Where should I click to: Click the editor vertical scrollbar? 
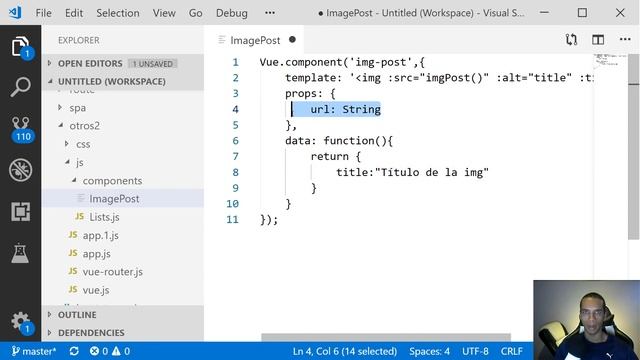tap(633, 147)
